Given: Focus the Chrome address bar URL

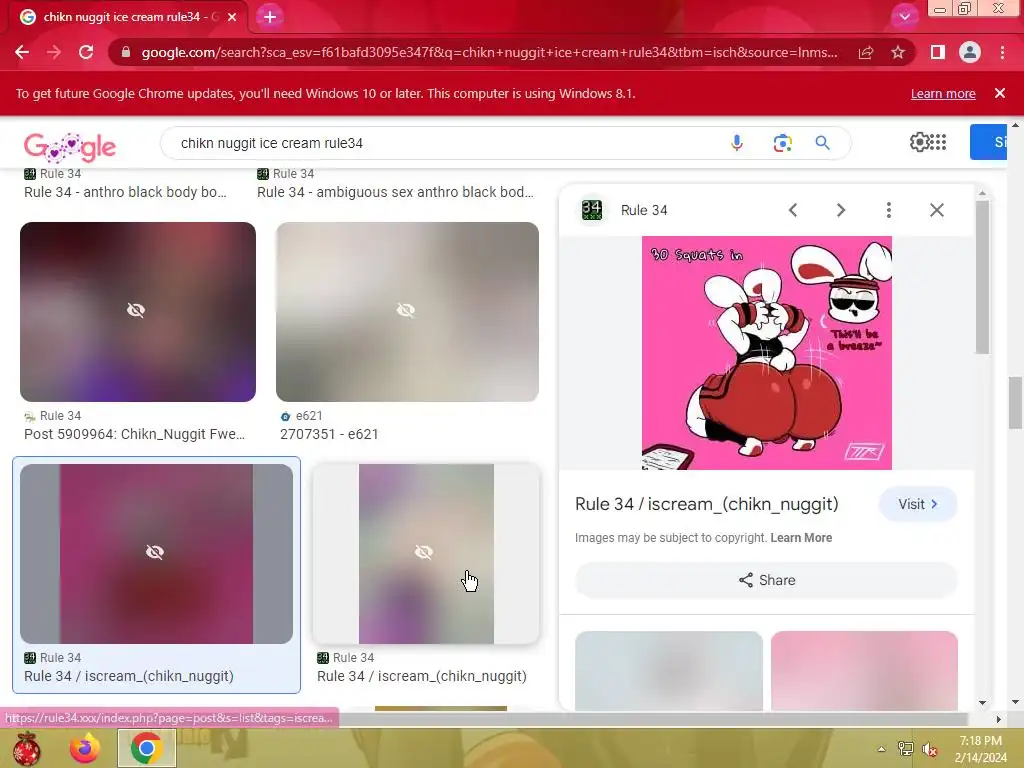Looking at the screenshot, I should [489, 52].
